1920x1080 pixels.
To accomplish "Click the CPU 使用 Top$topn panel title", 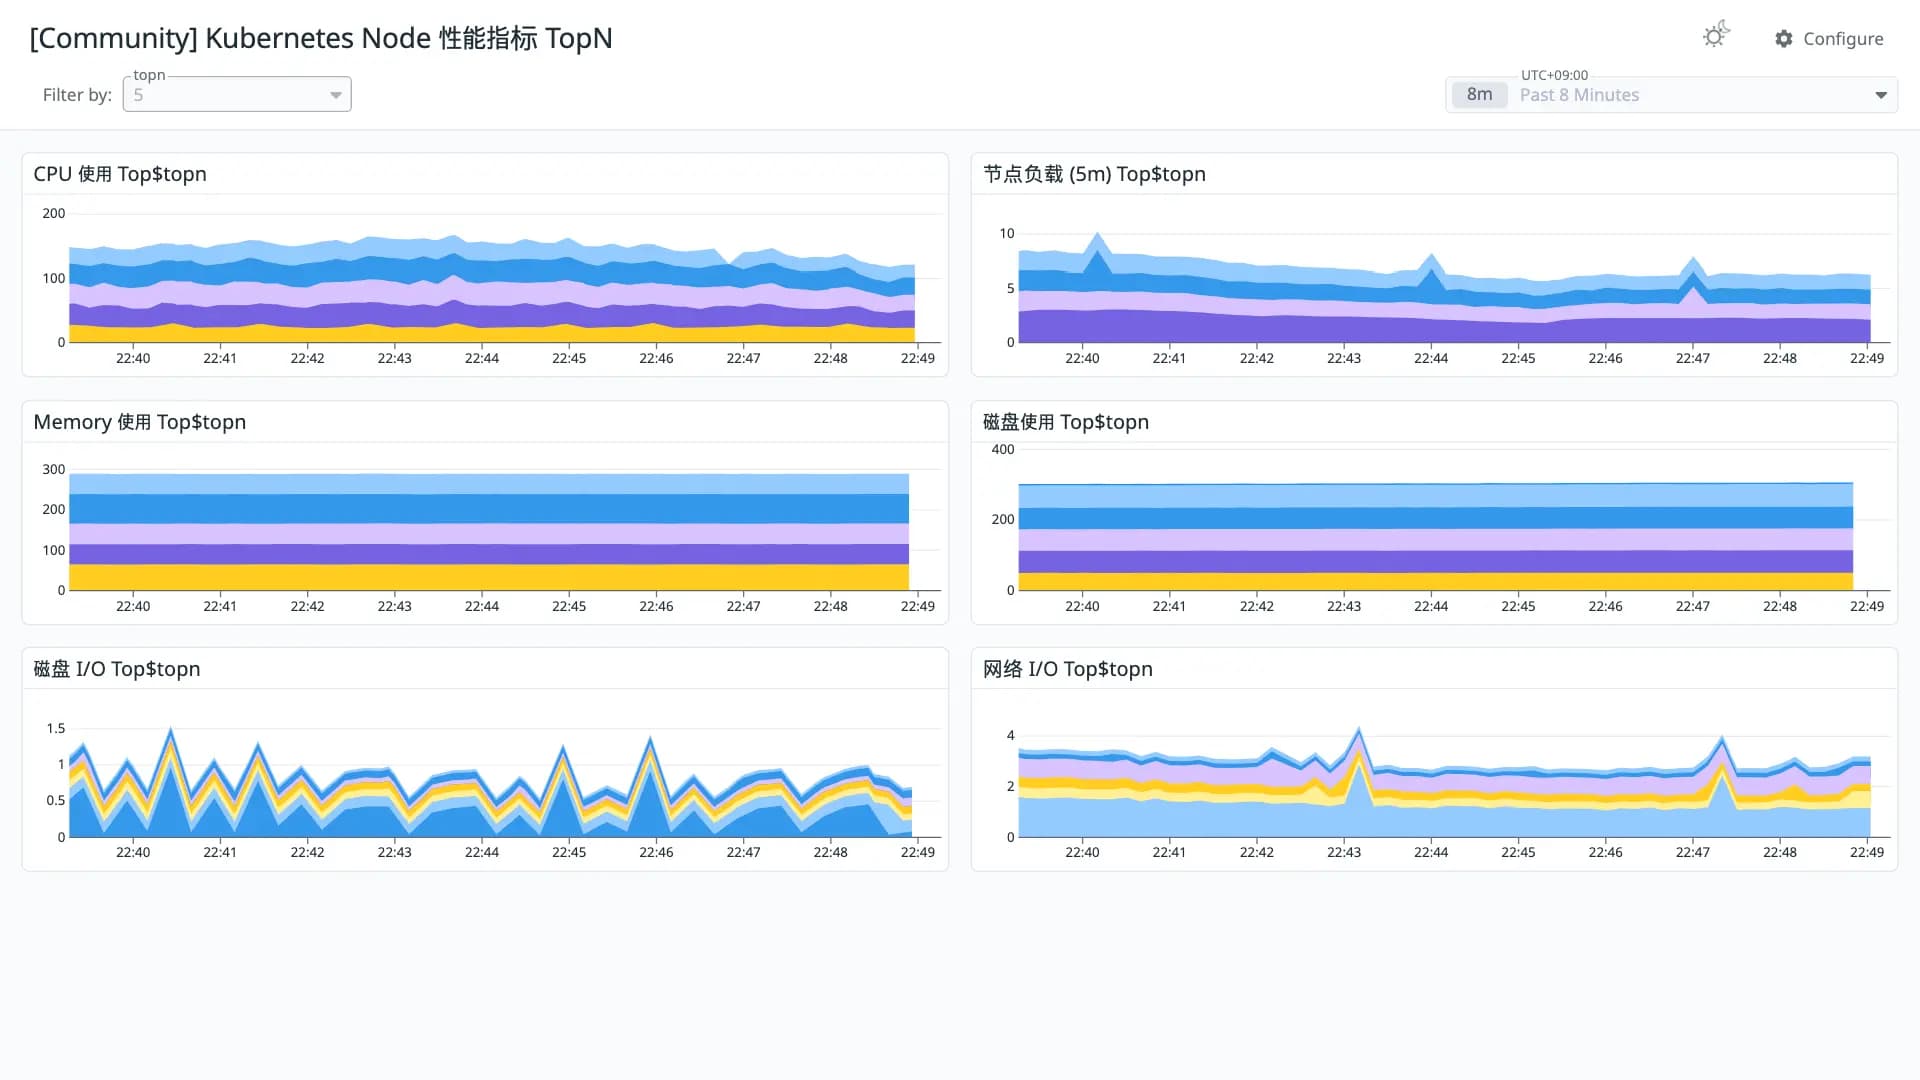I will coord(120,174).
